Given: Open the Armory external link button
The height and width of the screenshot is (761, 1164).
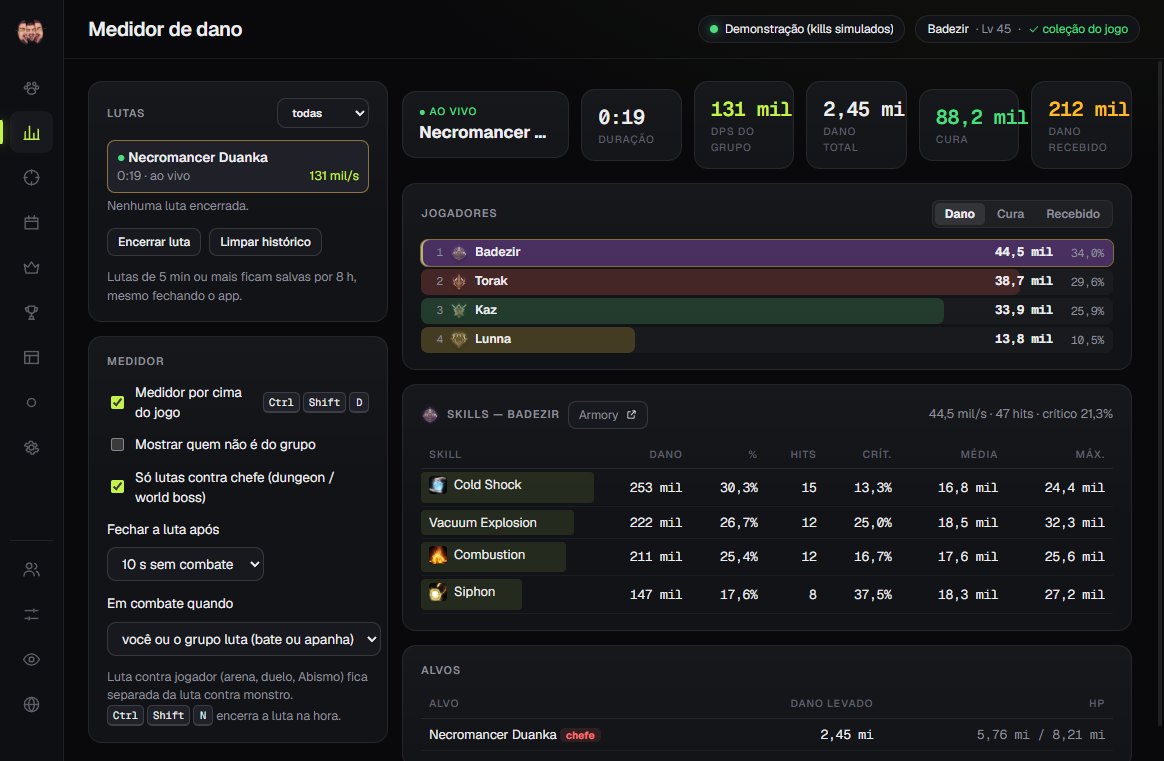Looking at the screenshot, I should point(607,415).
